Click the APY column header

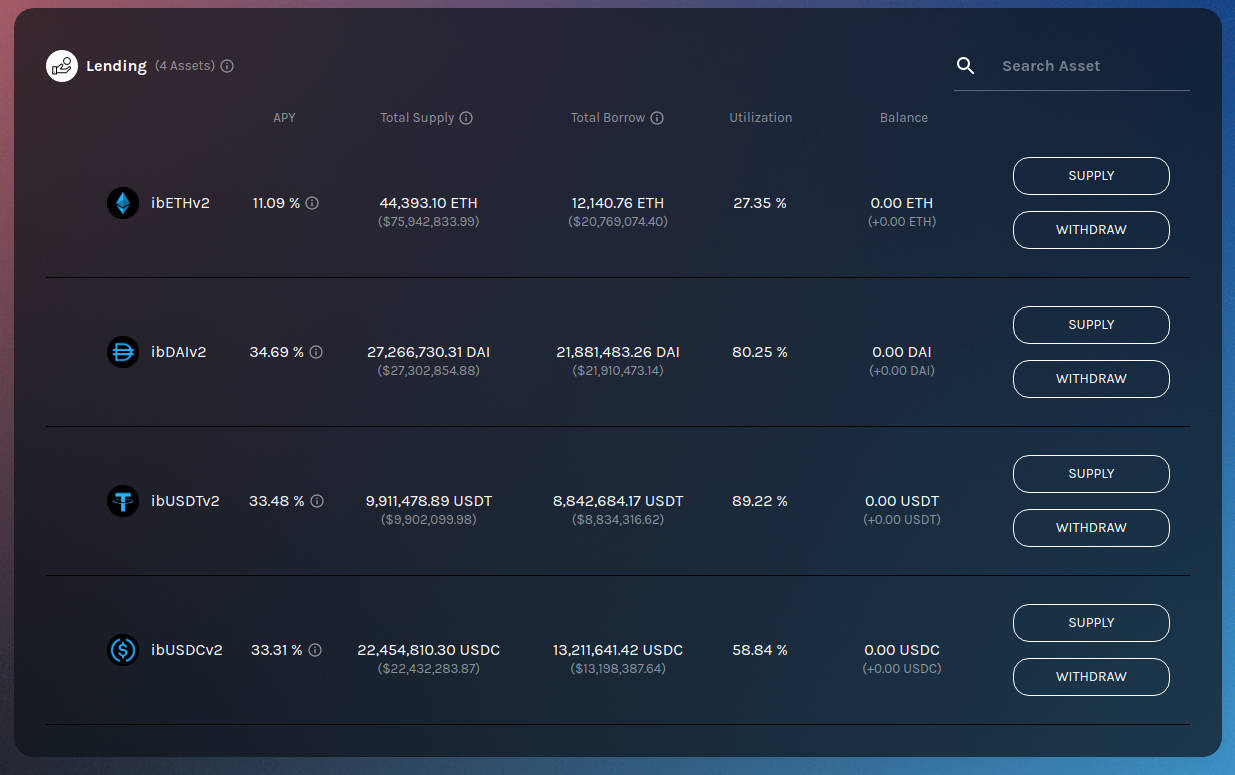tap(285, 118)
